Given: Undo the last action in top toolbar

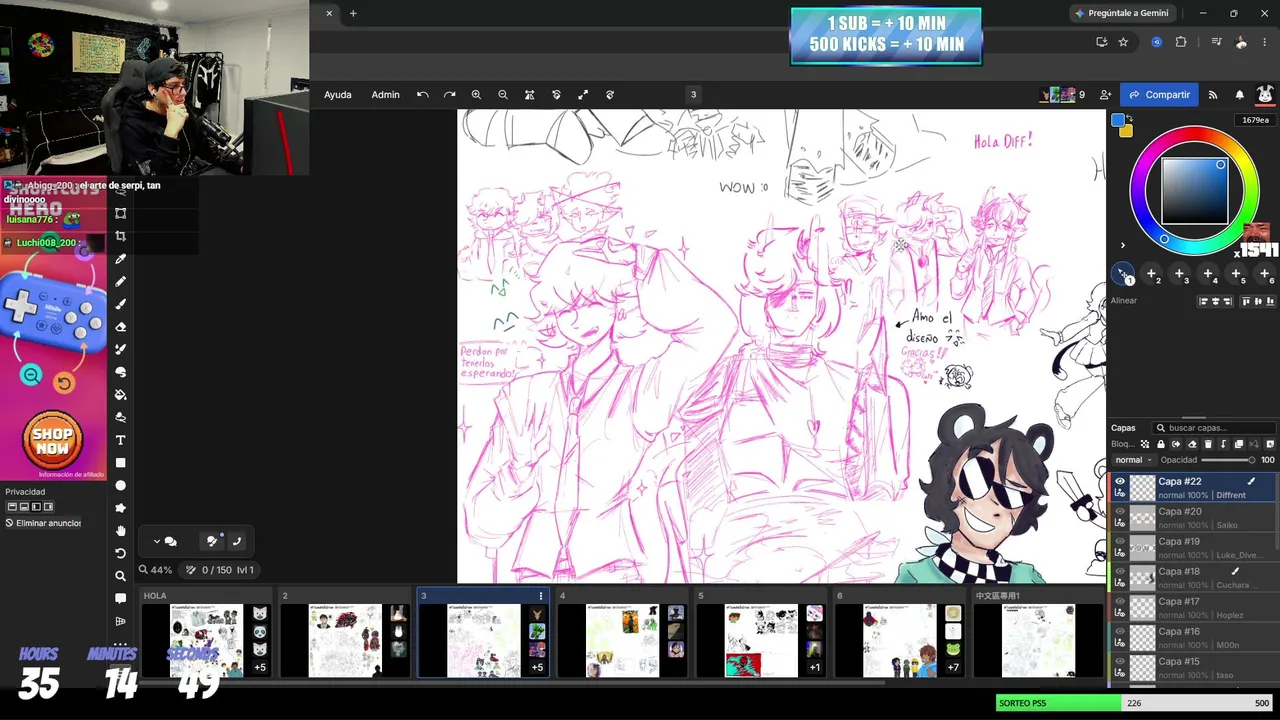Looking at the screenshot, I should (x=423, y=95).
